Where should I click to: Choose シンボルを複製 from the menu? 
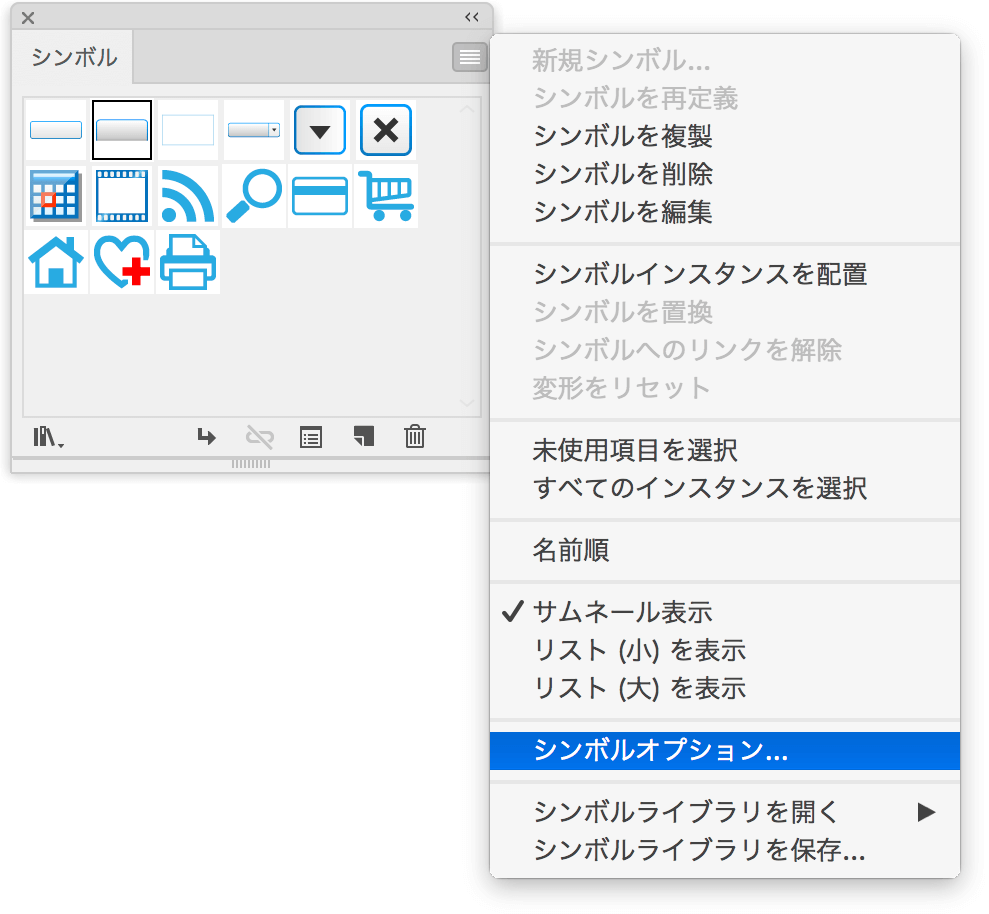click(725, 136)
